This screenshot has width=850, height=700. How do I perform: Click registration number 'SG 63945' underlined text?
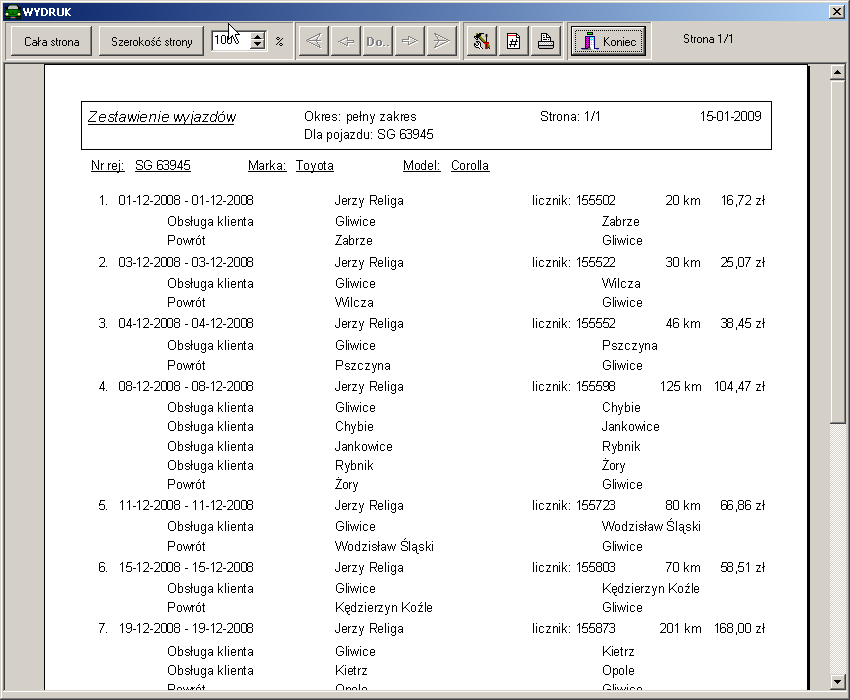163,165
